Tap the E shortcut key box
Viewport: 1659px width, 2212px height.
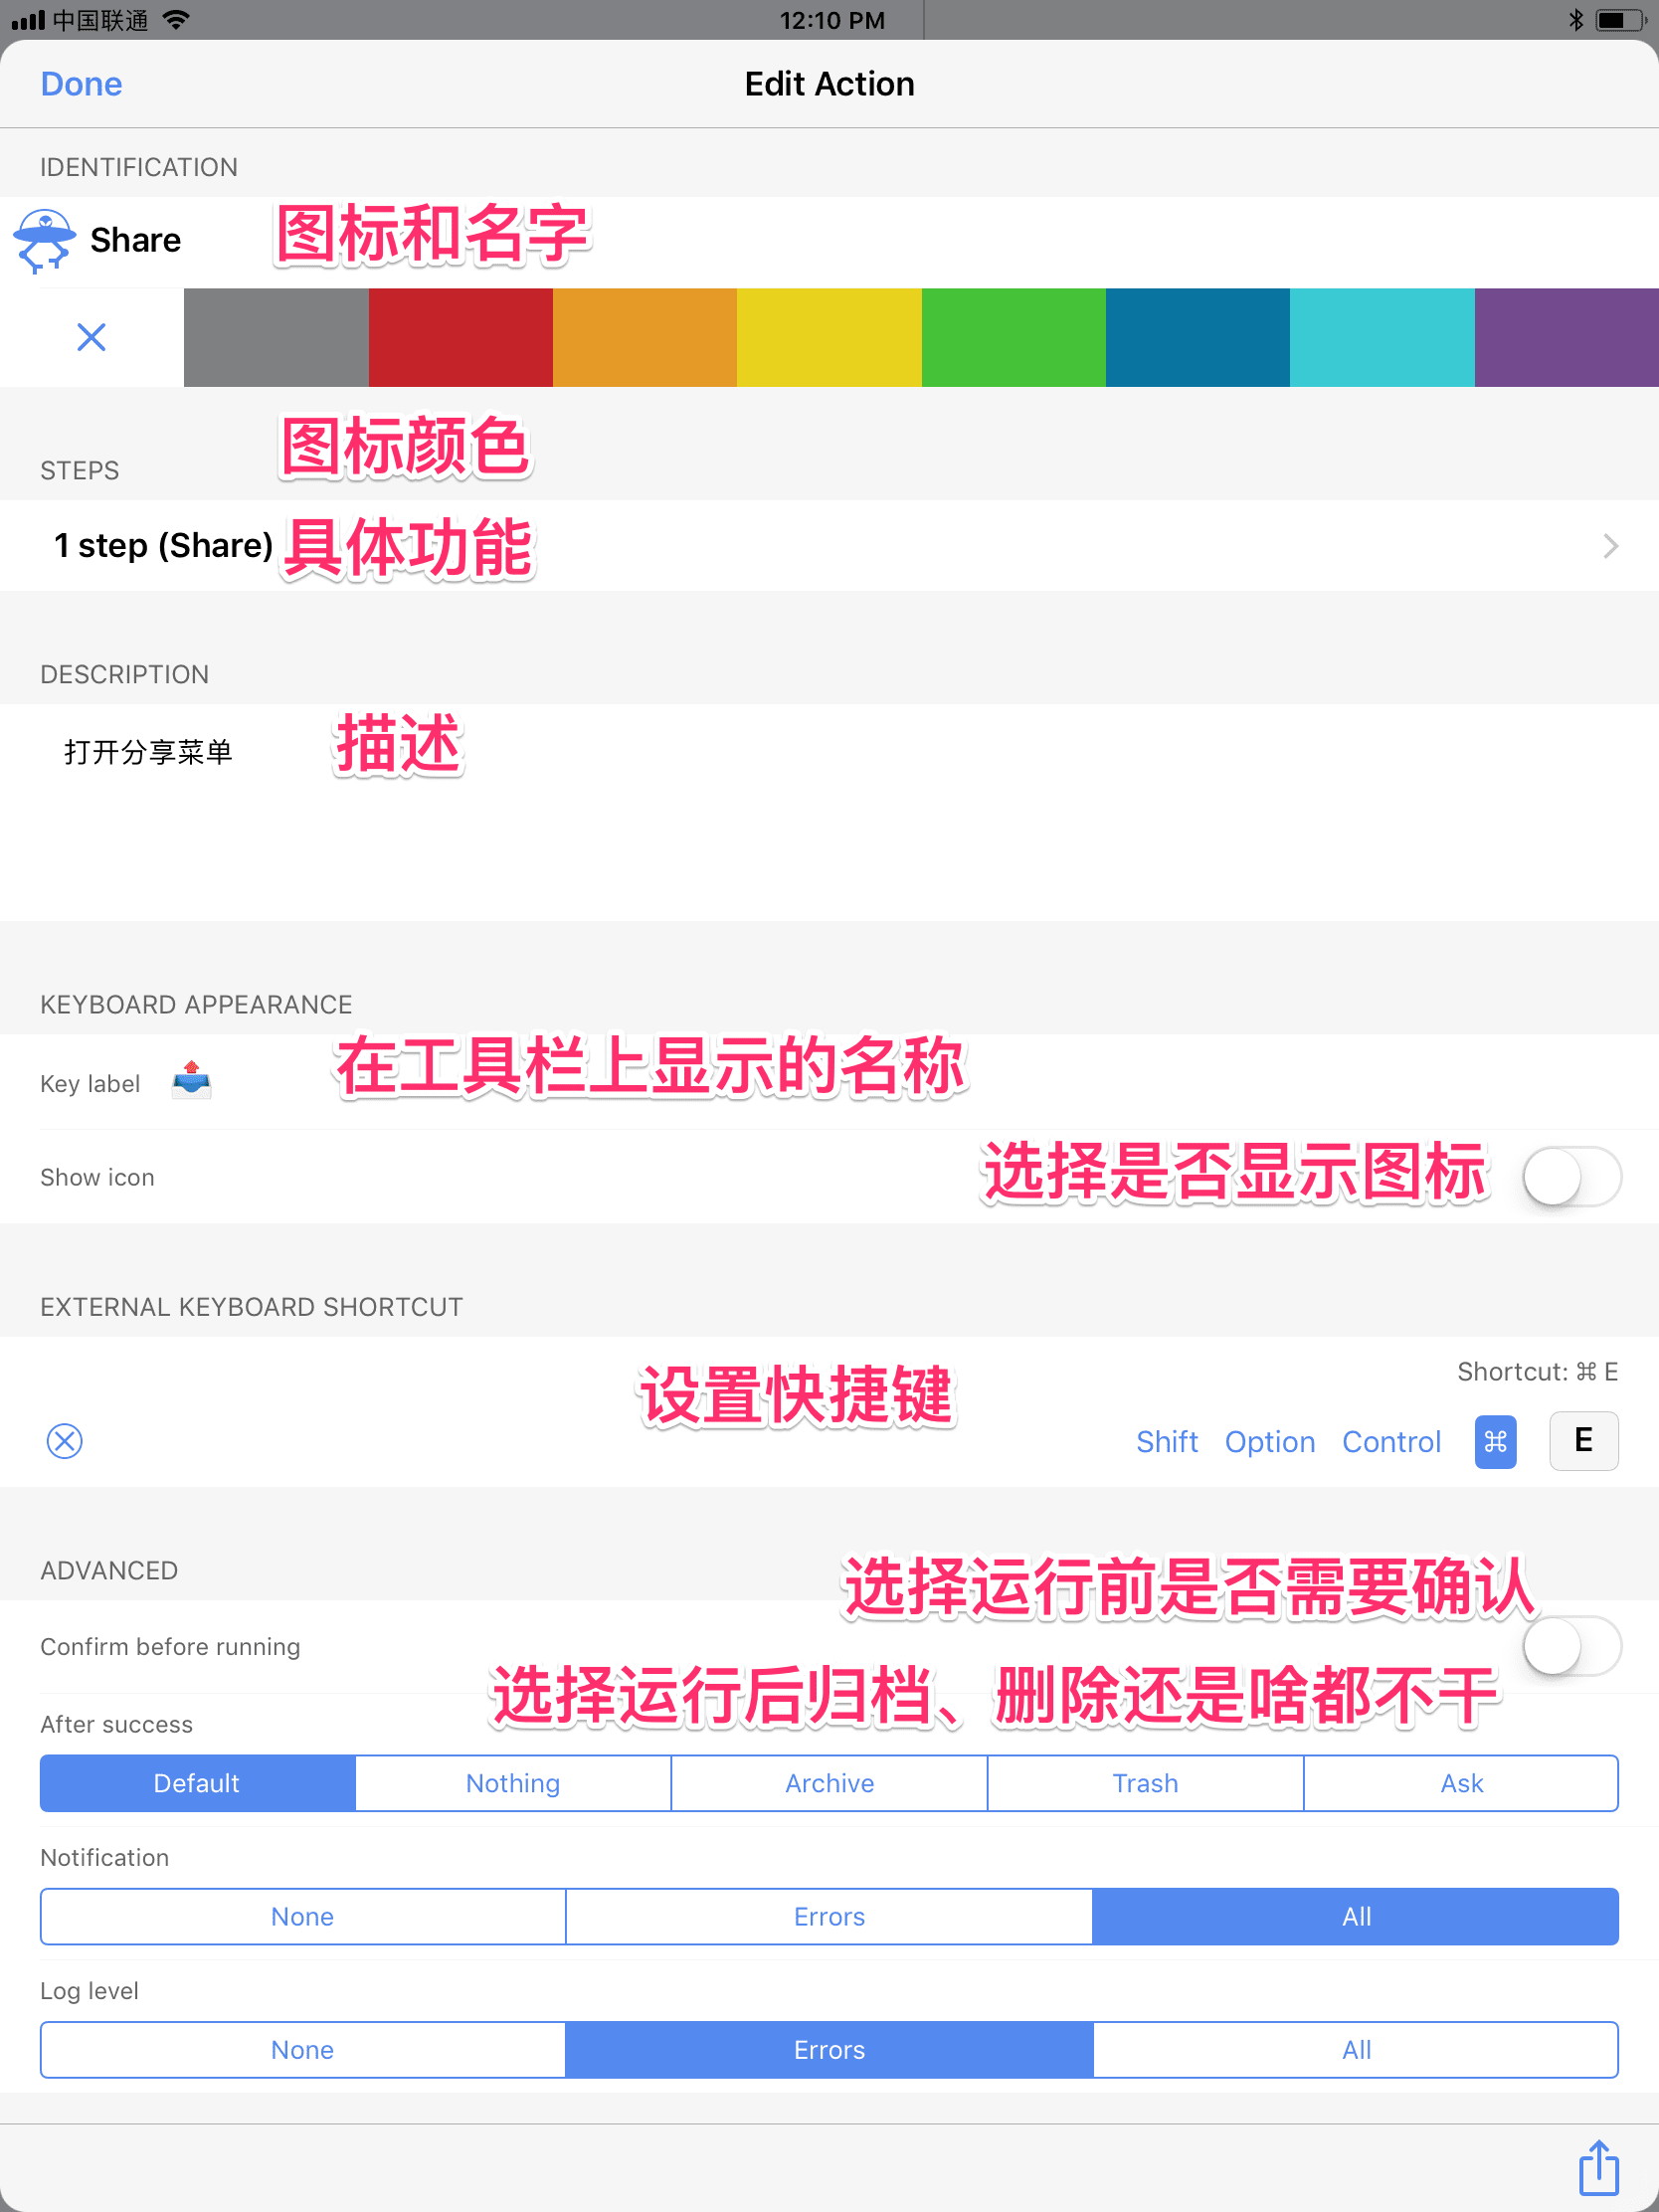[1582, 1441]
